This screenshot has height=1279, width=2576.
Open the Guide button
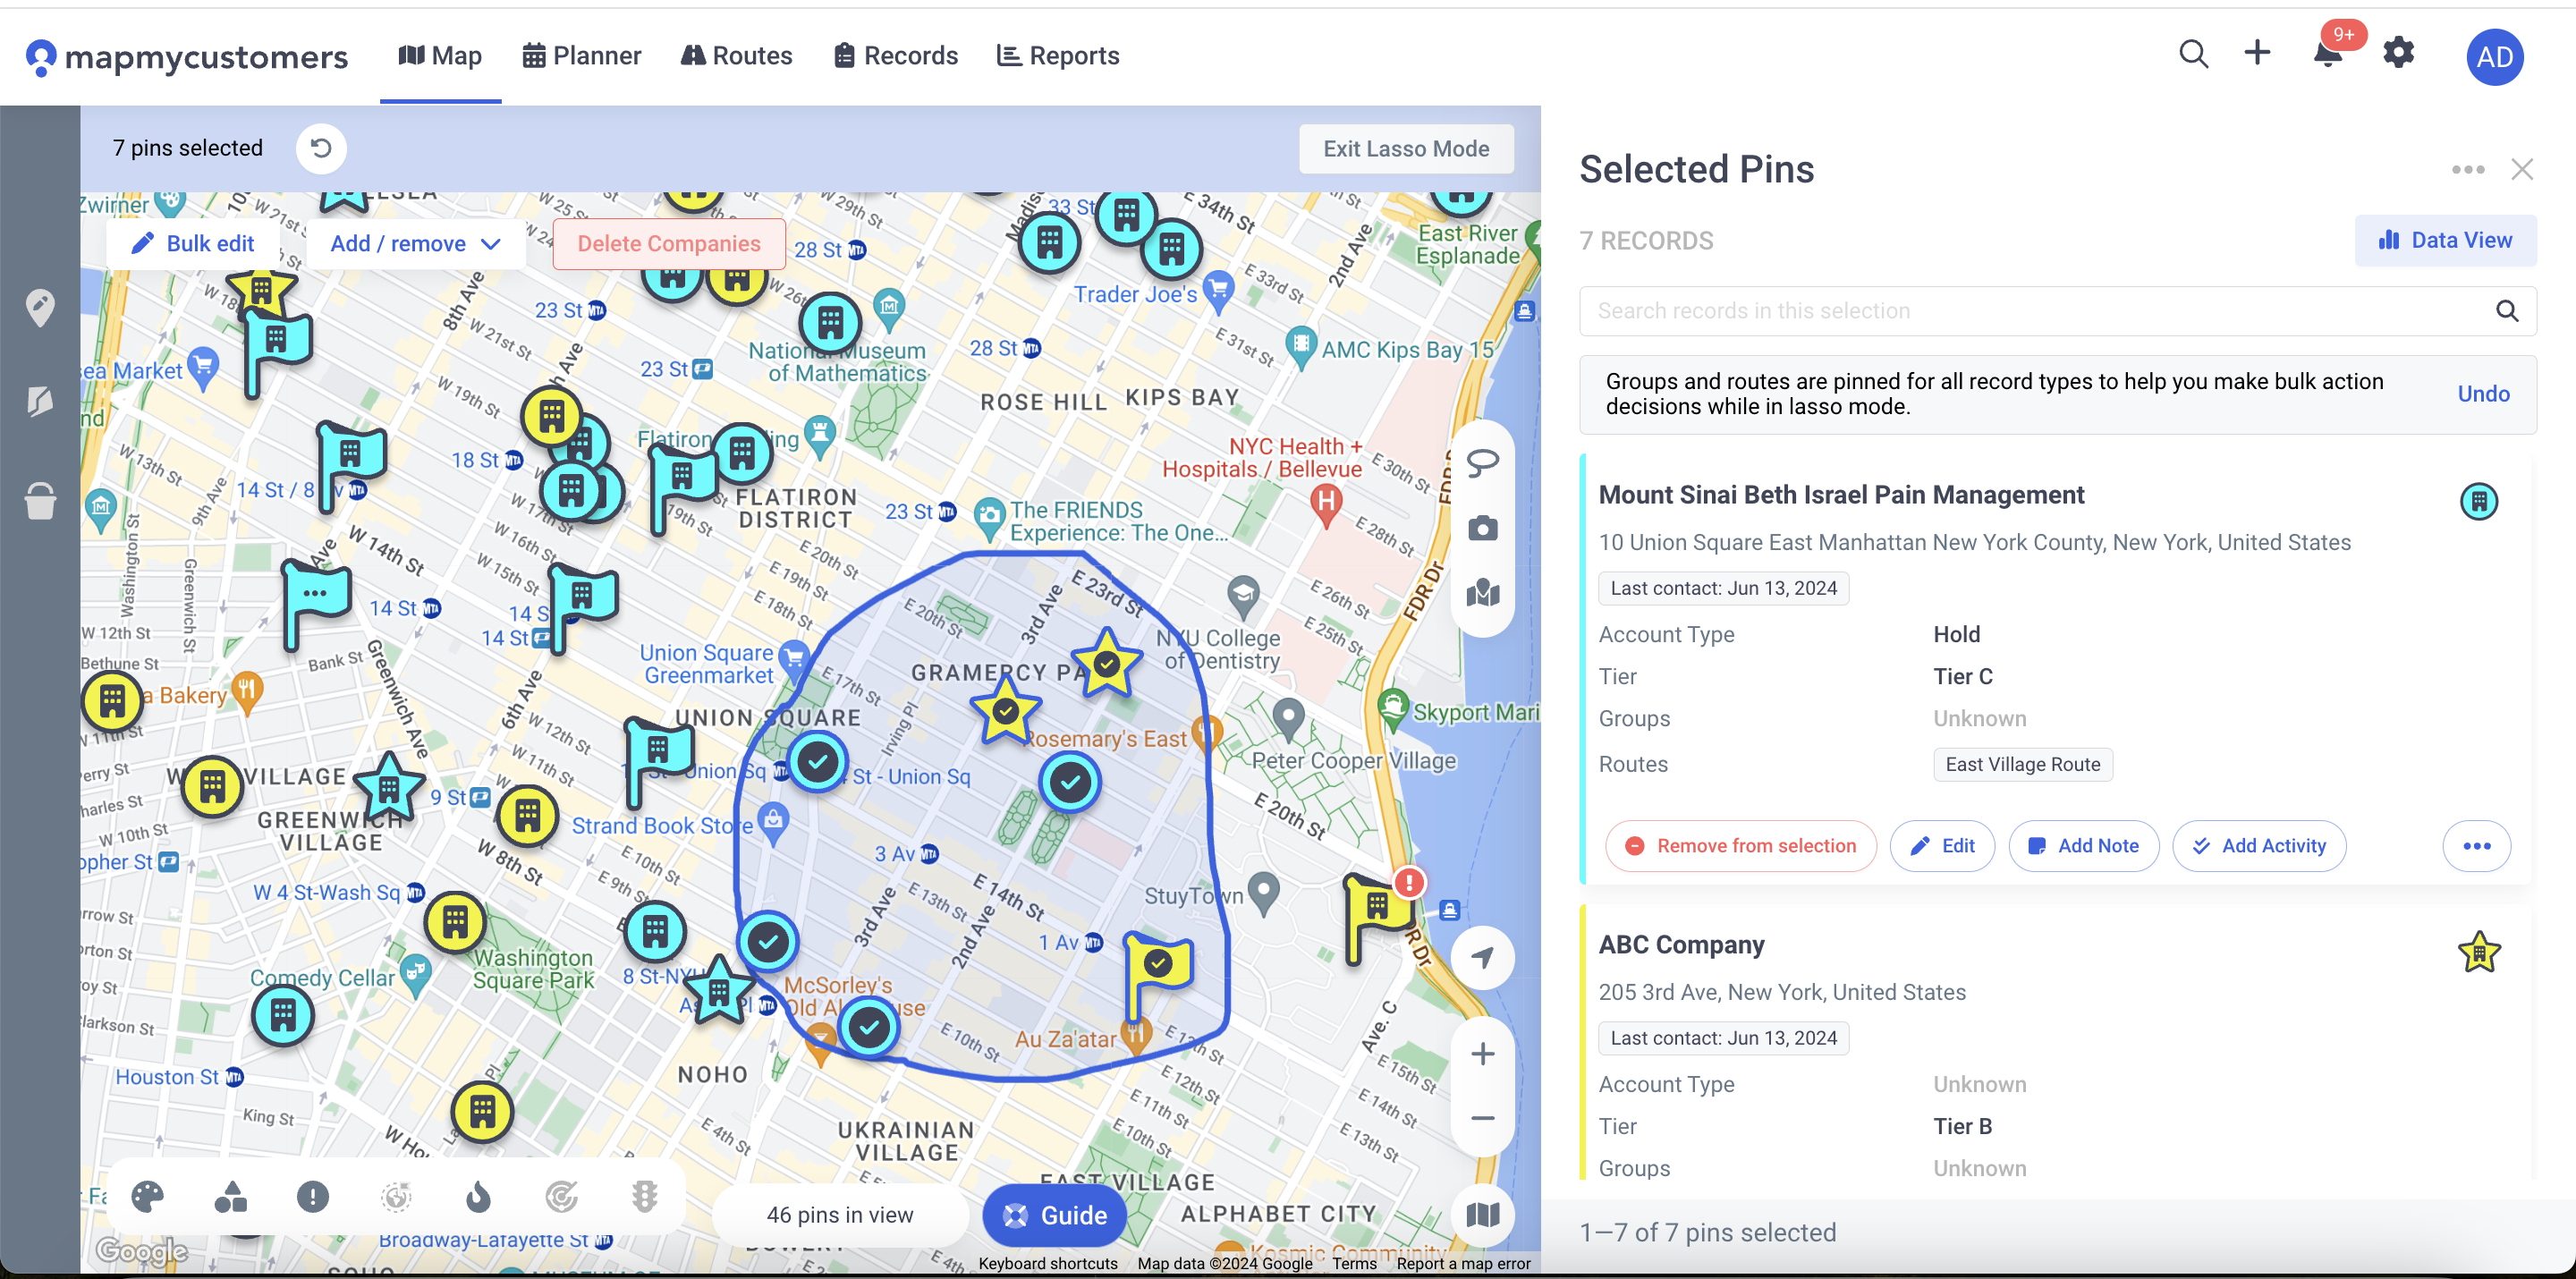click(x=1055, y=1215)
